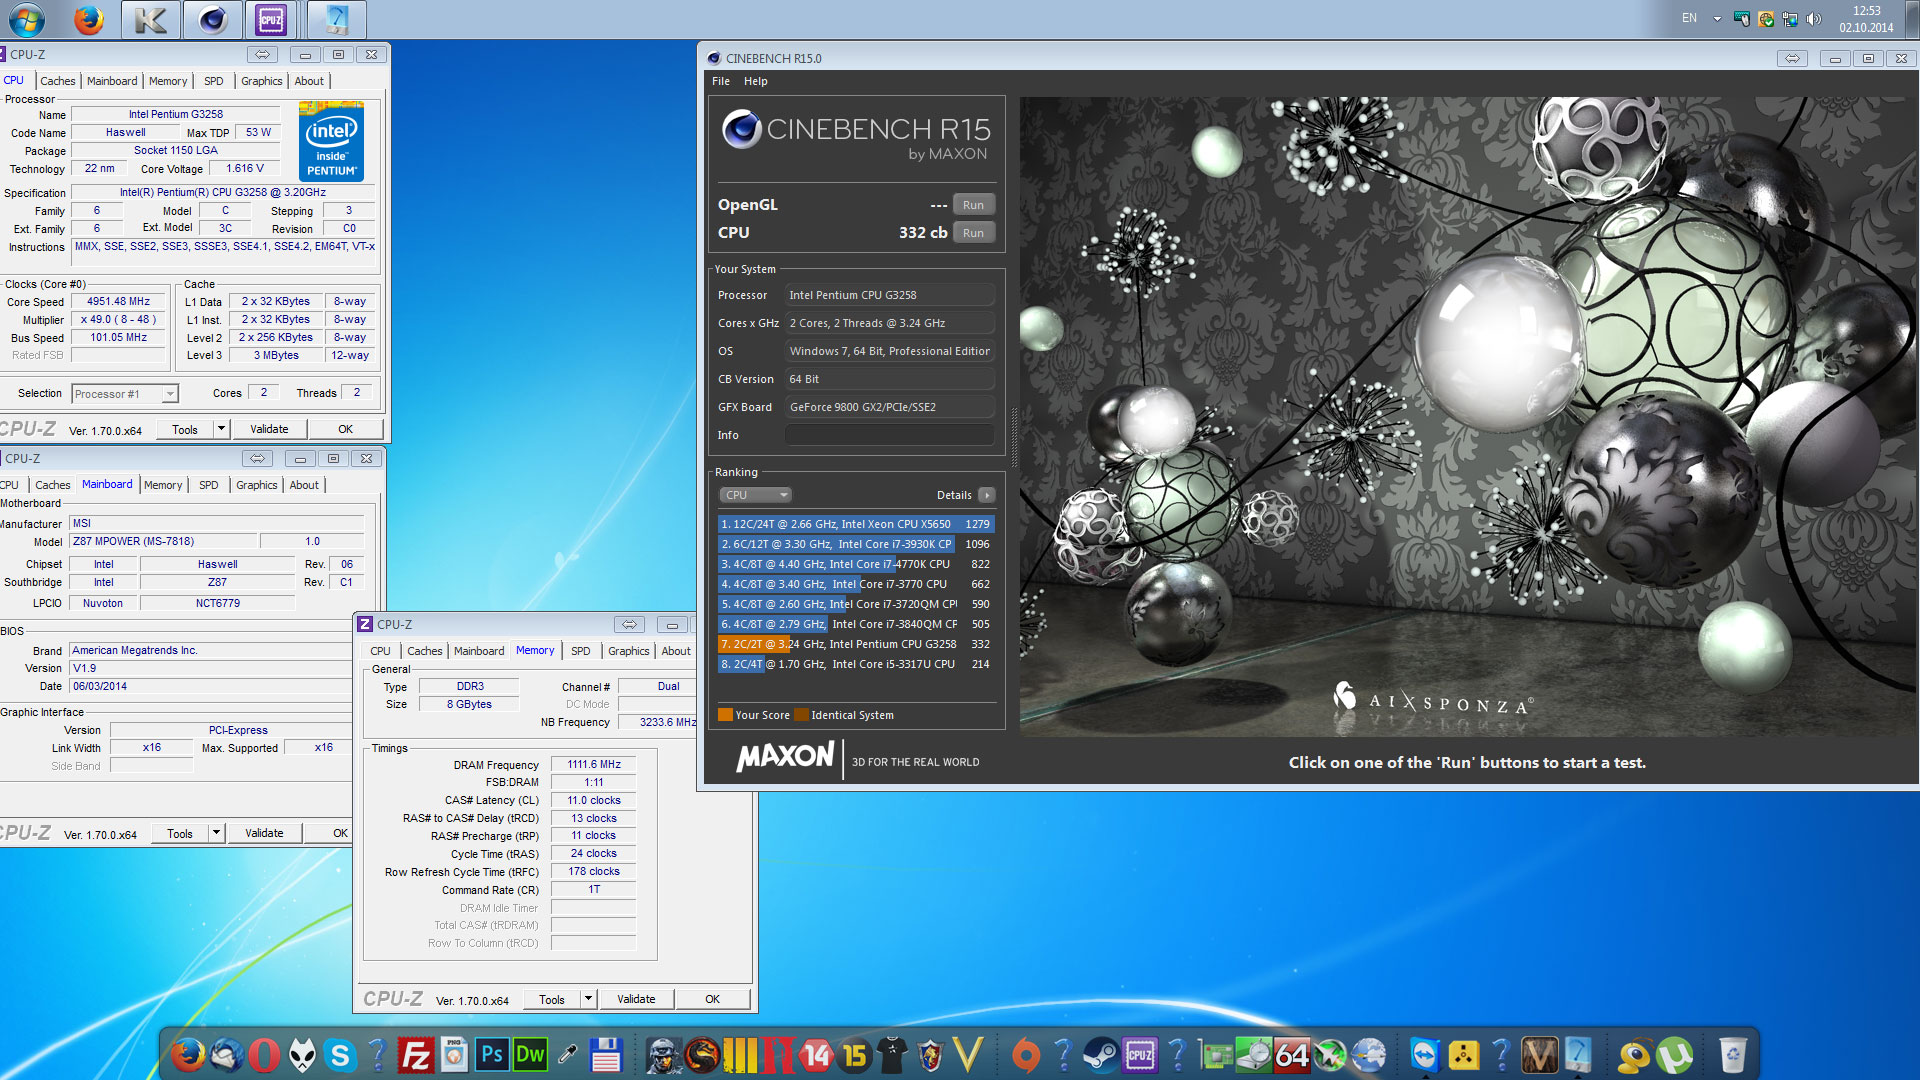Viewport: 1920px width, 1080px height.
Task: Open the KMPlayer taskbar button
Action: 151,19
